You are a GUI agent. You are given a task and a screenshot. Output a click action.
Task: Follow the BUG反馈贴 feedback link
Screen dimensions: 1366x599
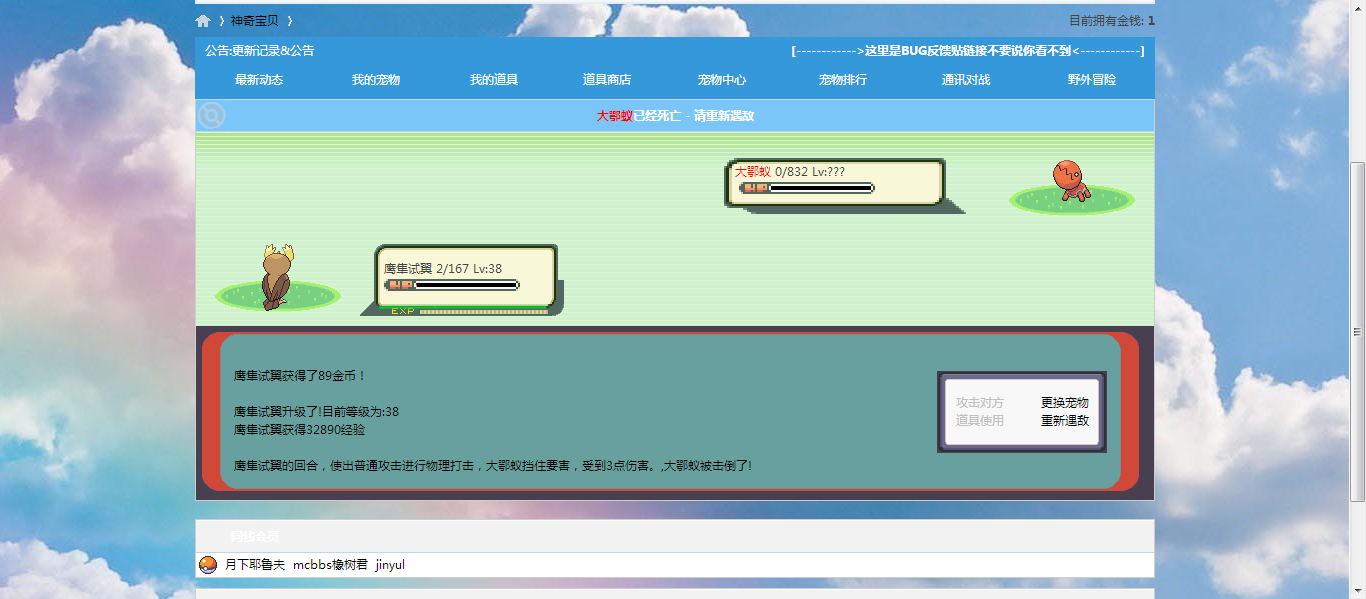tap(968, 51)
